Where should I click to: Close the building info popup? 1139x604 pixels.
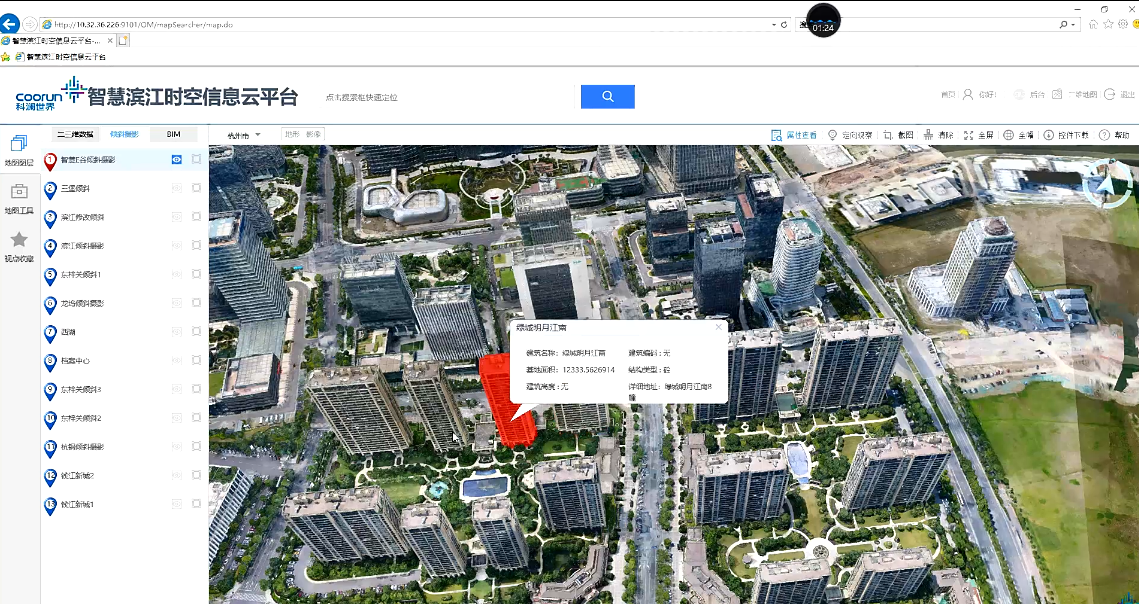coord(718,327)
